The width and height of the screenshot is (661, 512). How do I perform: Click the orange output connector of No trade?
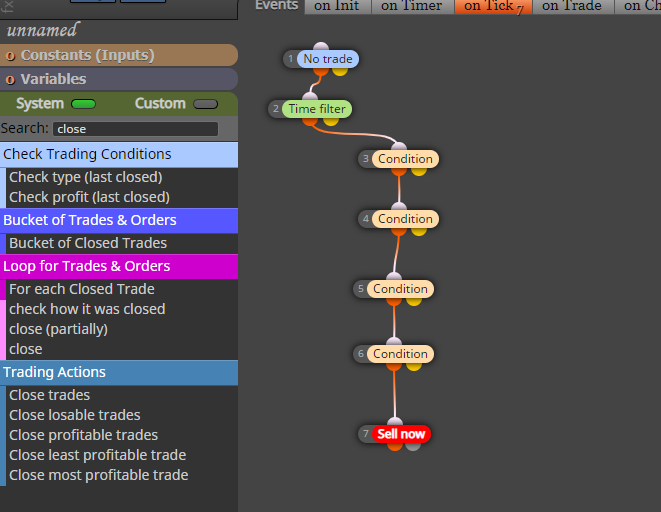tap(321, 72)
